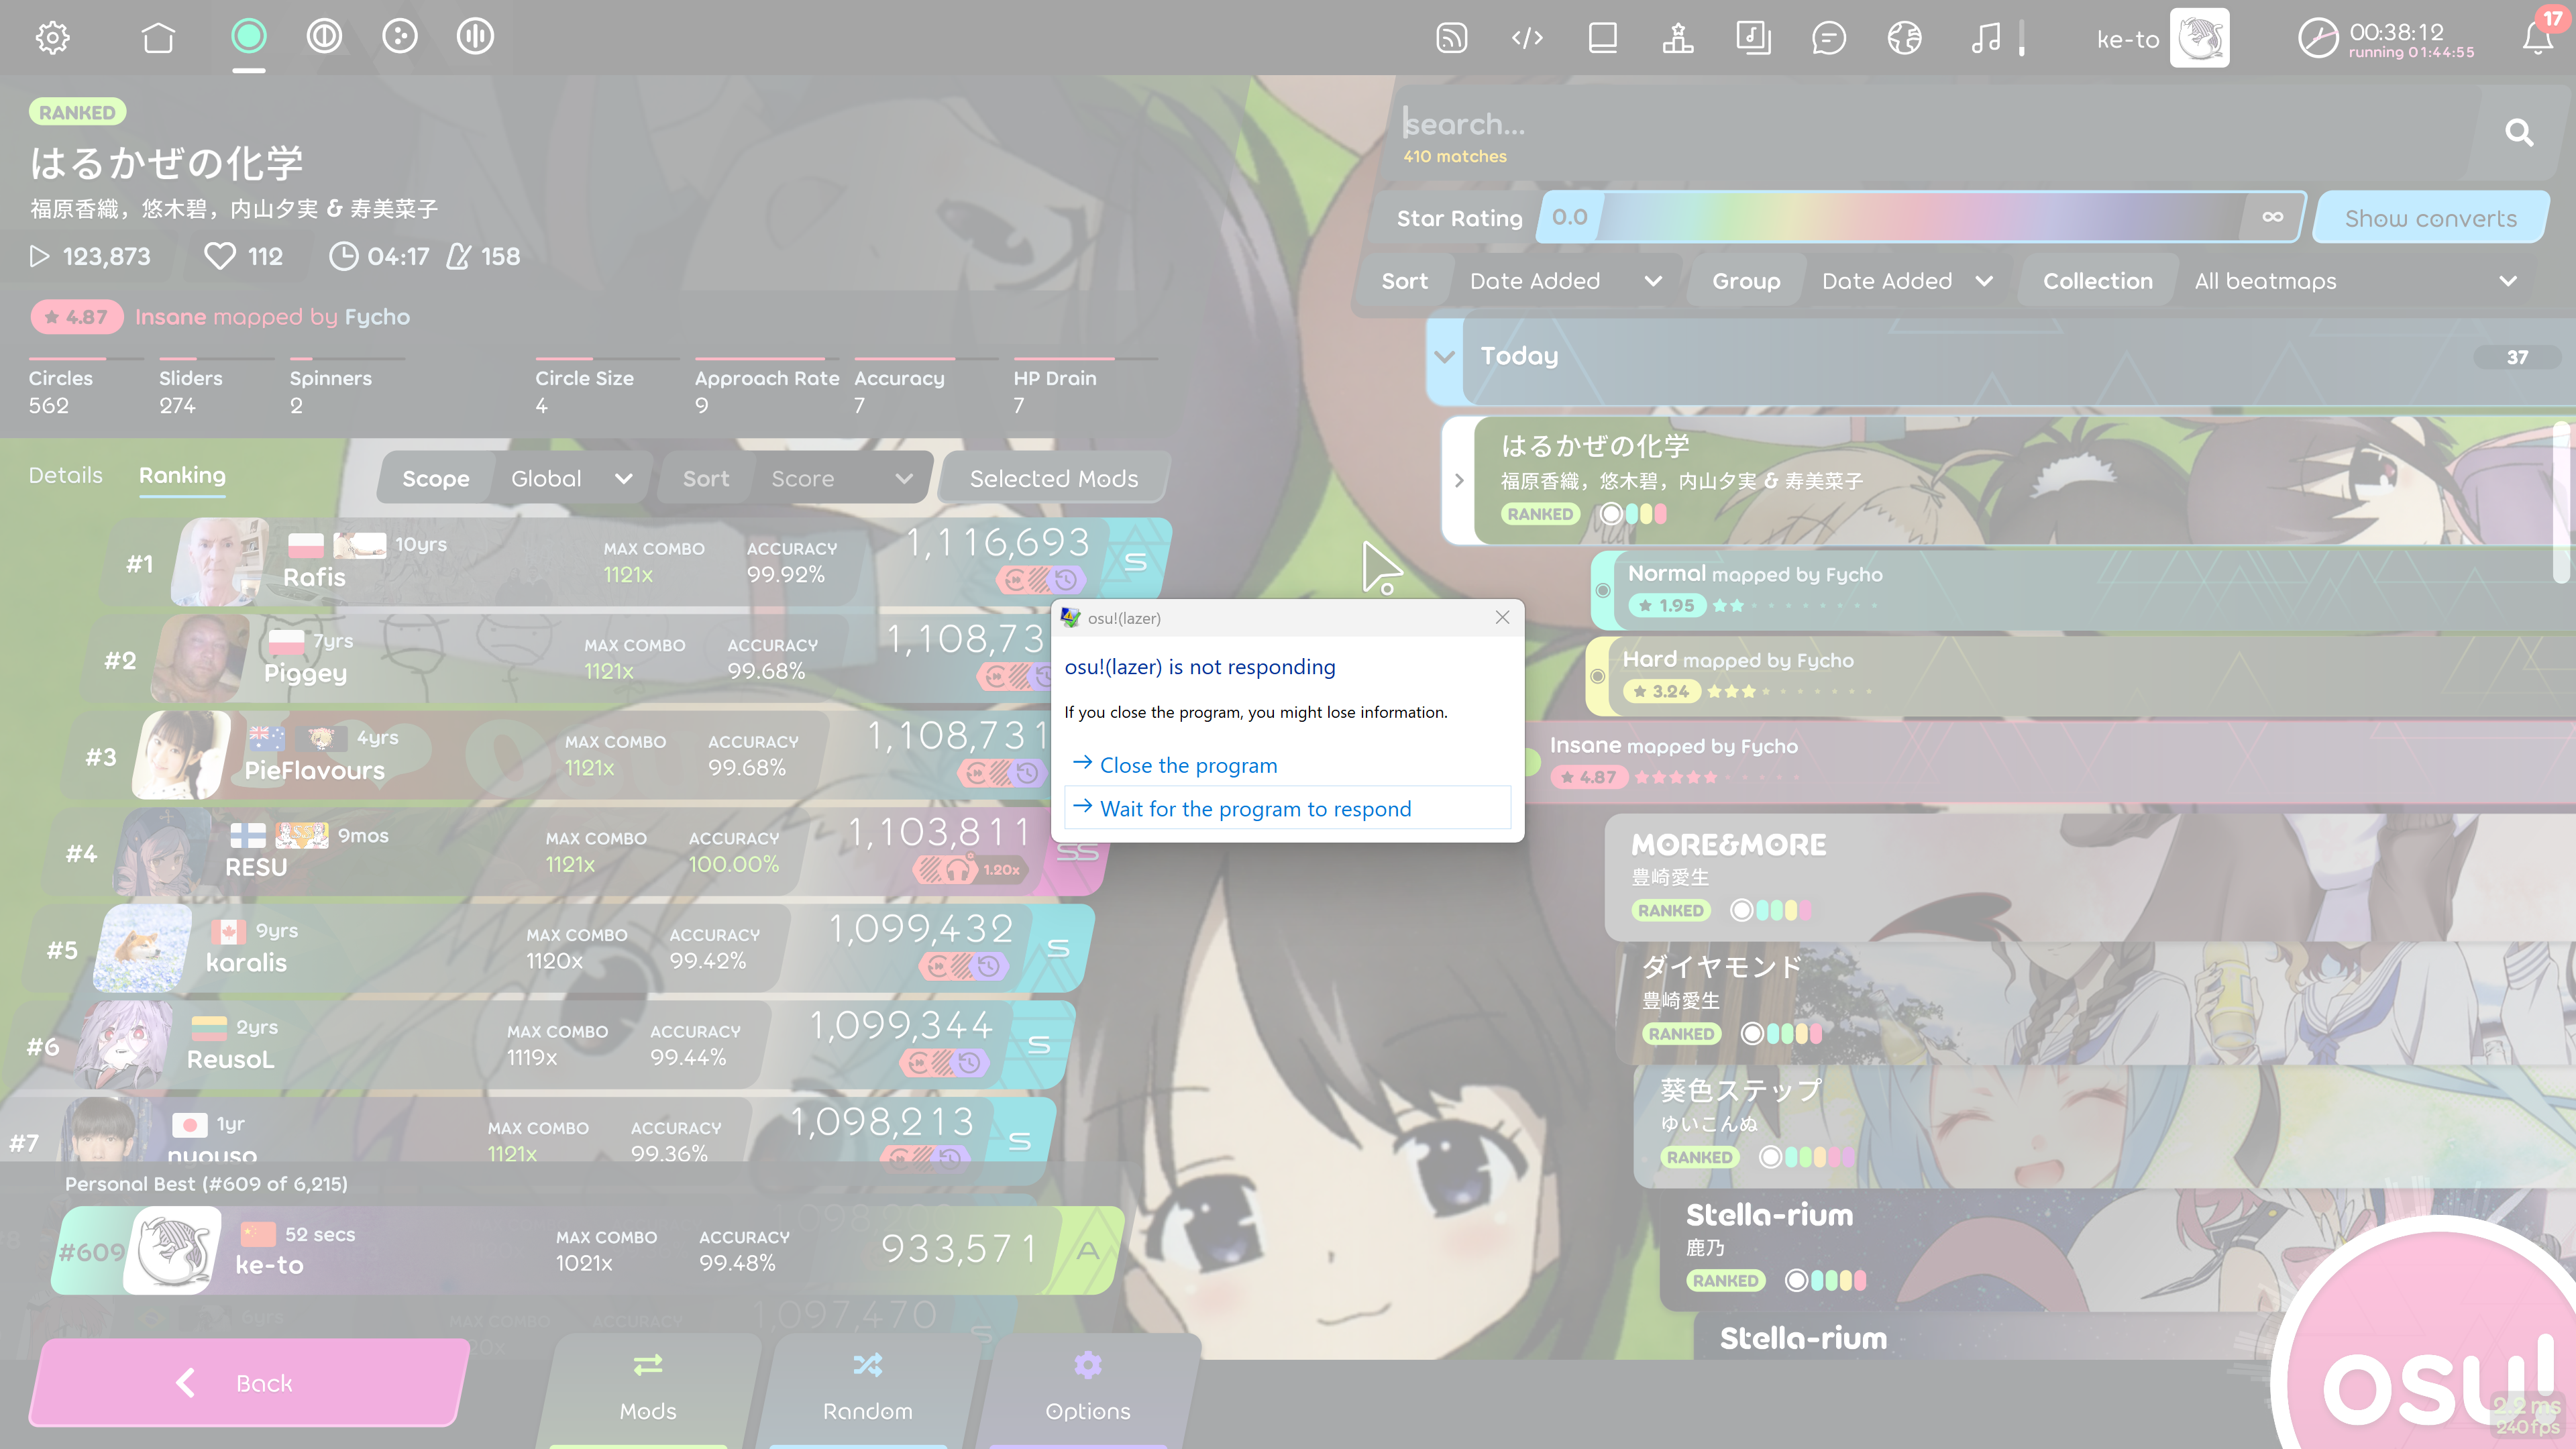Screen dimensions: 2576x1449
Task: Open the wiki book icon in the toolbar
Action: click(1603, 38)
